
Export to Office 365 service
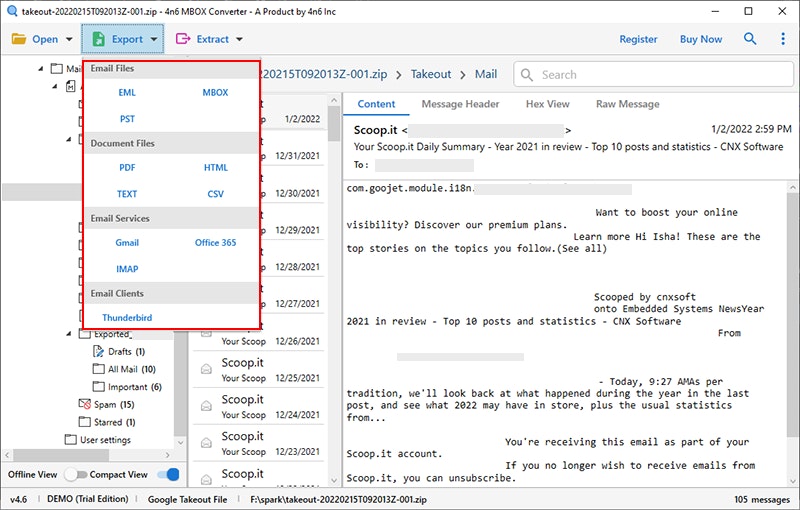click(x=215, y=243)
